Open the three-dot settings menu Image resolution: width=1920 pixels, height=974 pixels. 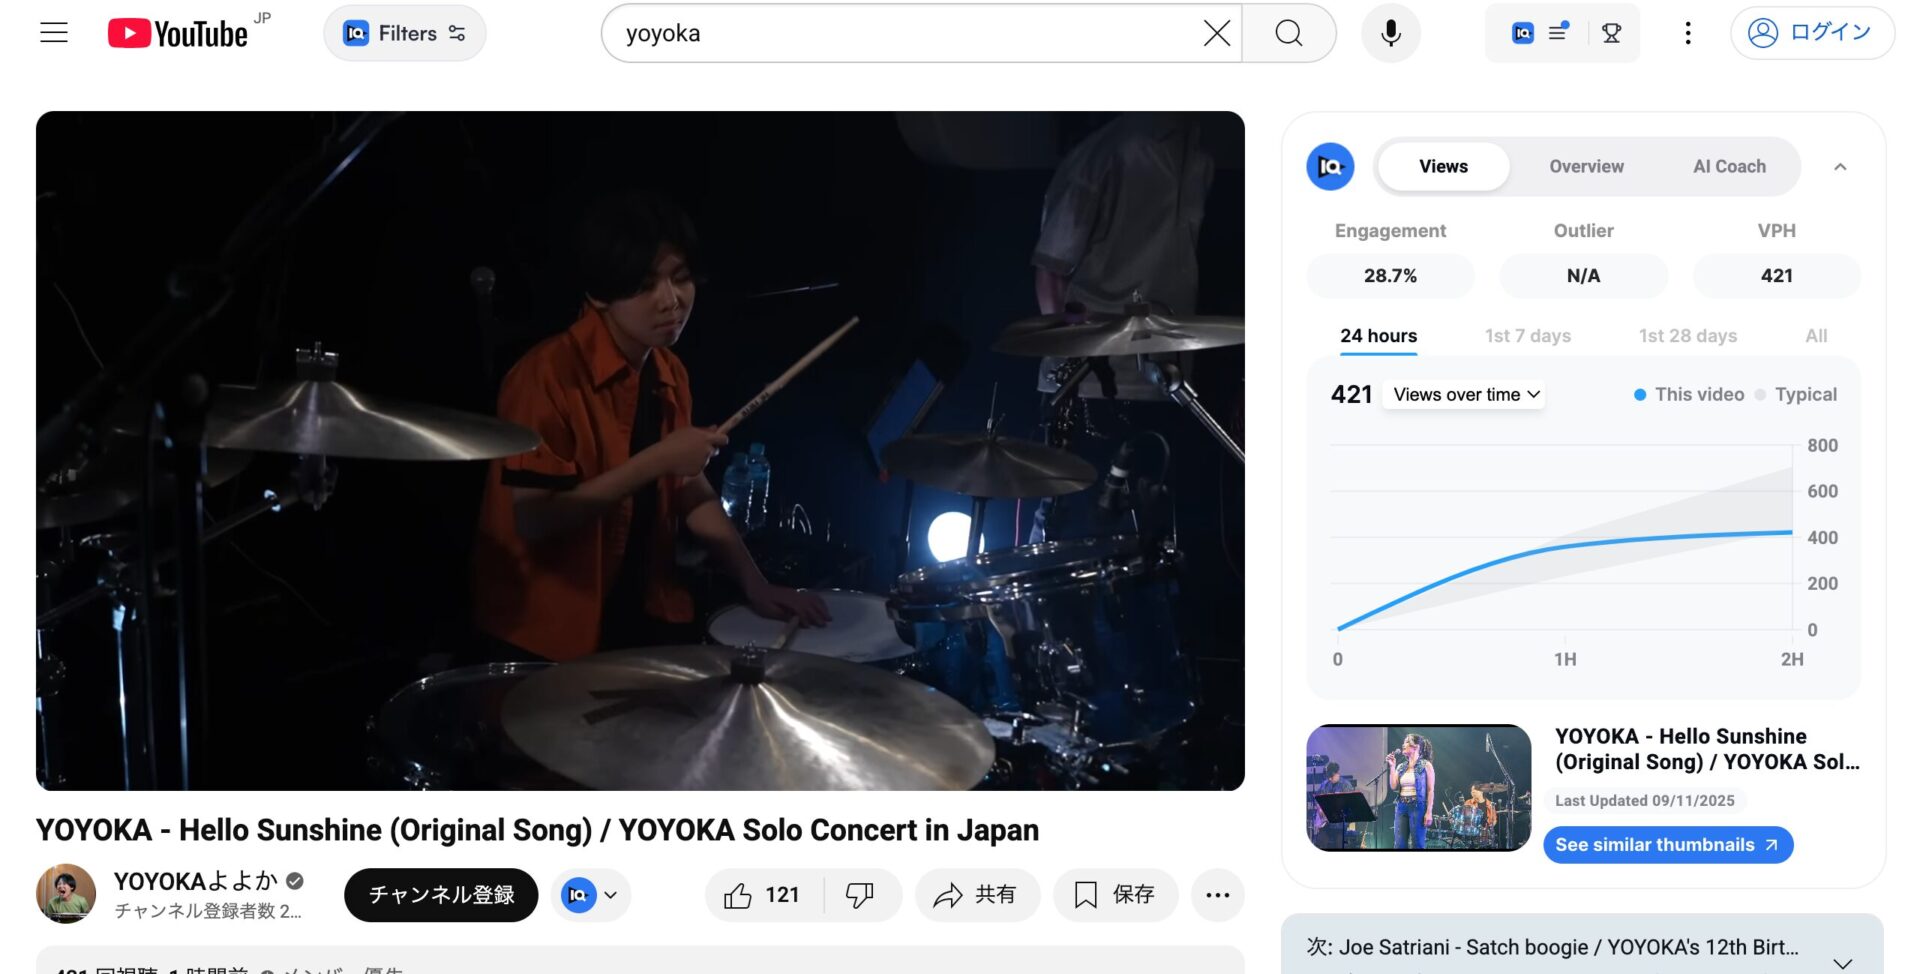(1688, 33)
